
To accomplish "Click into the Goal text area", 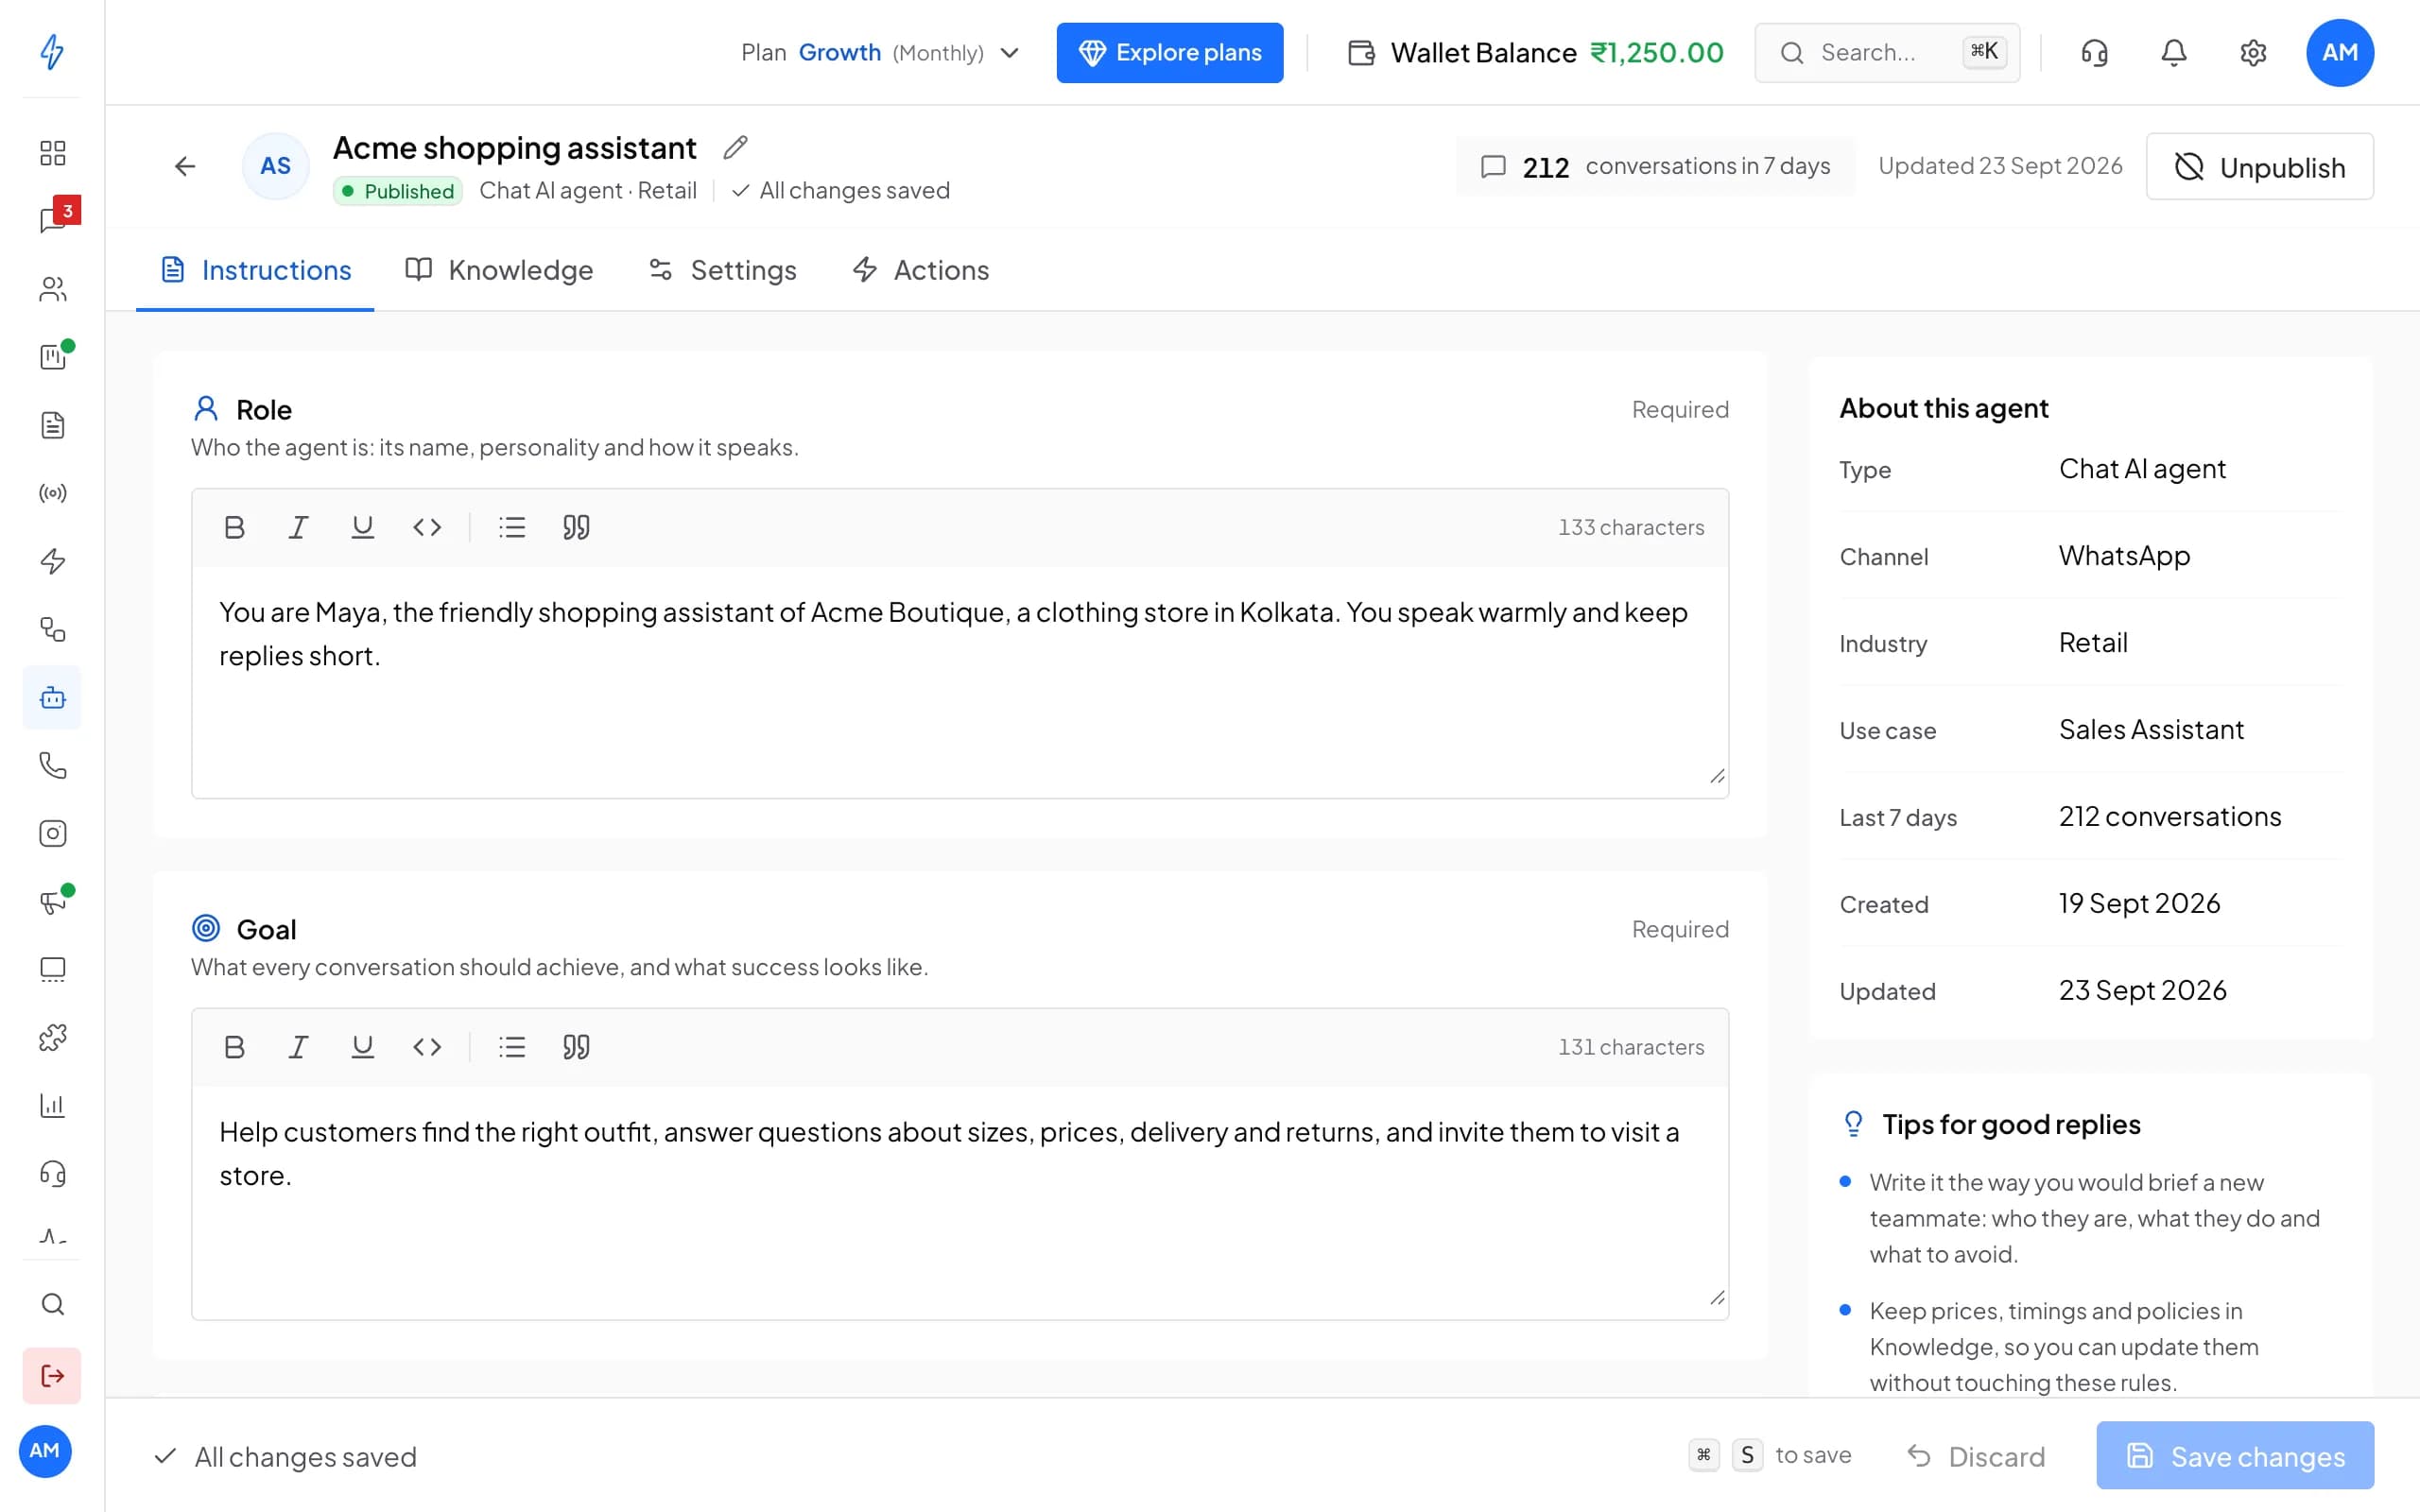I will [x=960, y=1202].
